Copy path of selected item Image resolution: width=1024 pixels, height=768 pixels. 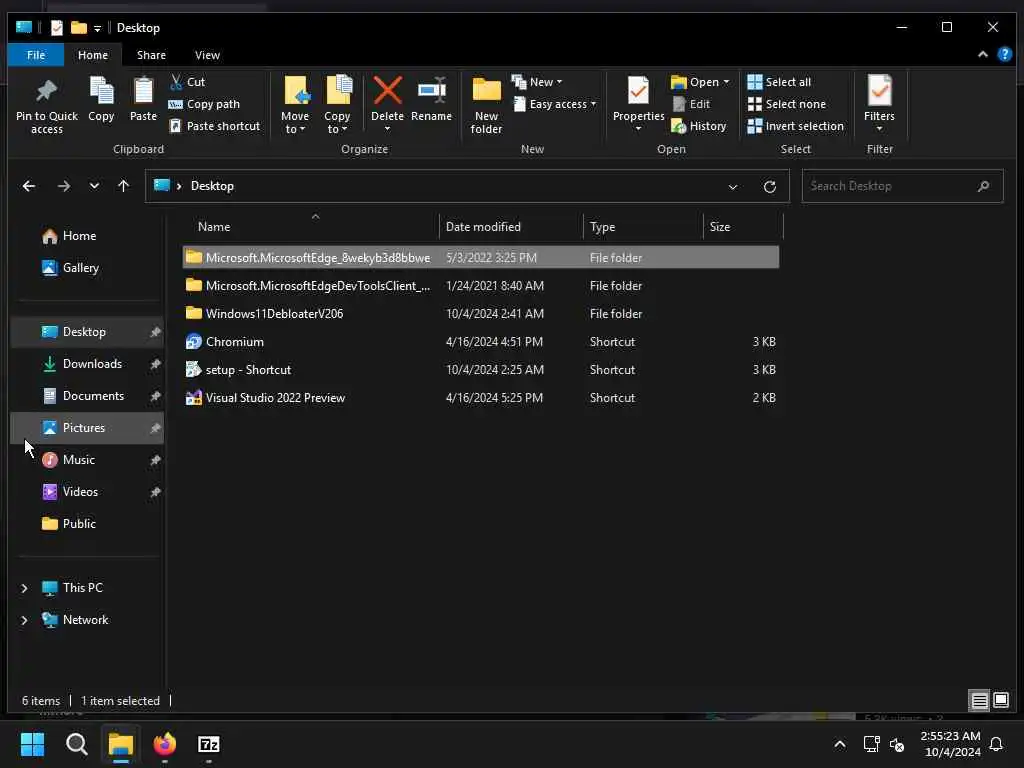(204, 104)
